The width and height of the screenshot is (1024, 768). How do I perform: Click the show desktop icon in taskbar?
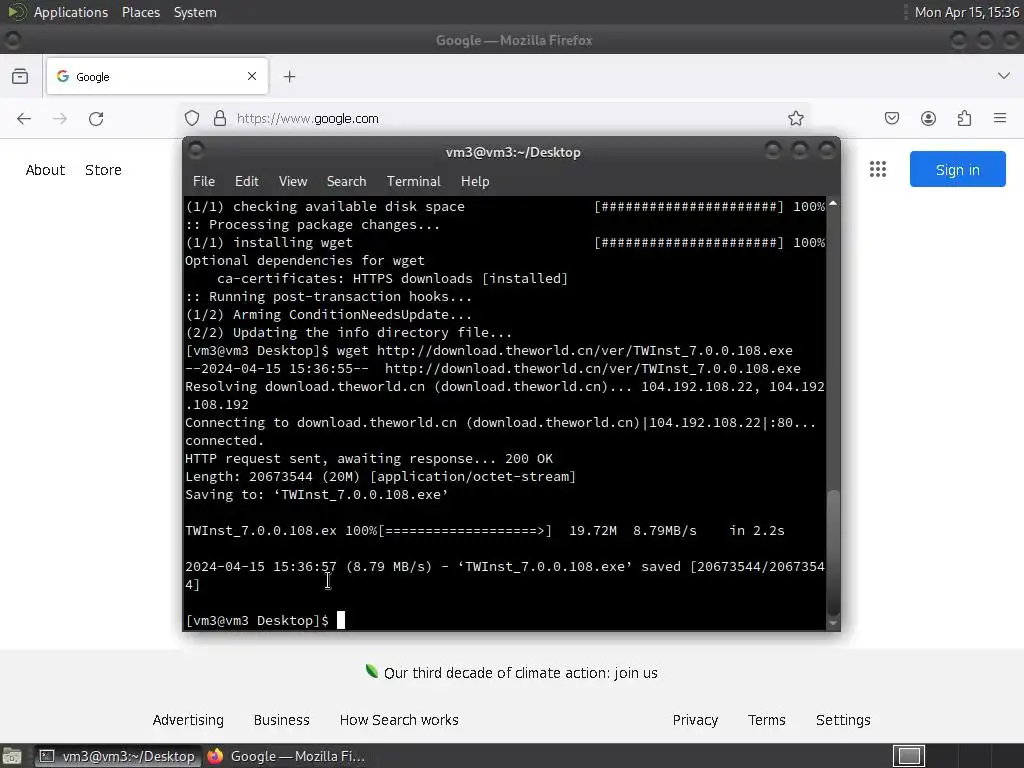(x=12, y=756)
